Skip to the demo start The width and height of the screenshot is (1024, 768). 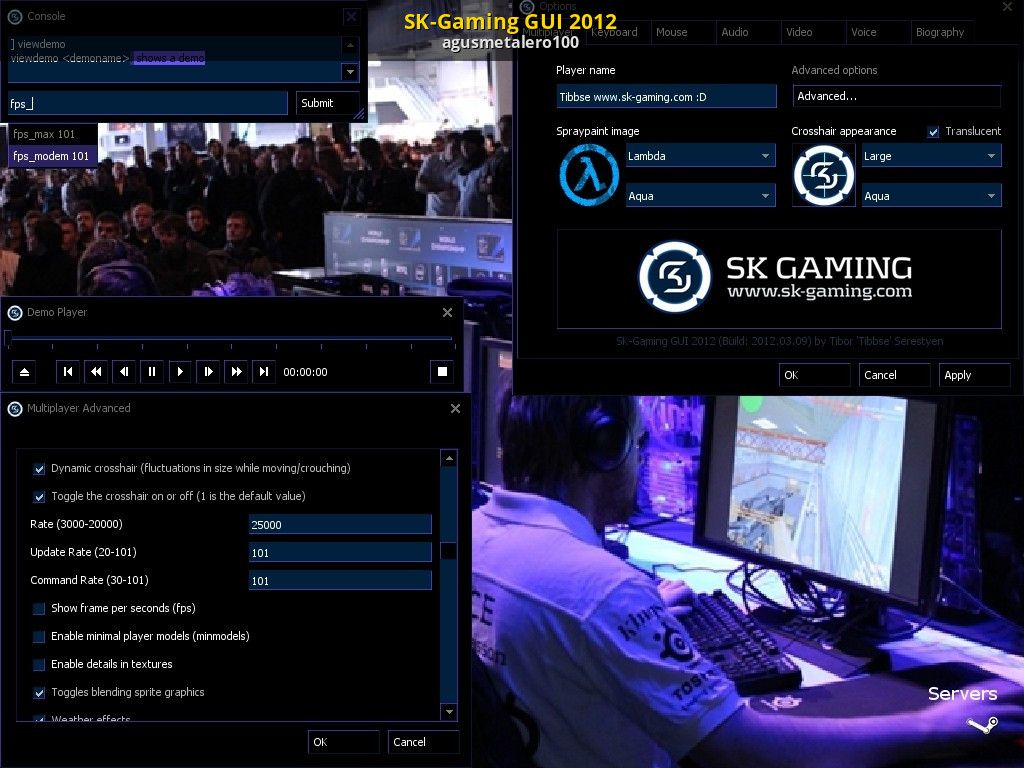click(x=68, y=372)
